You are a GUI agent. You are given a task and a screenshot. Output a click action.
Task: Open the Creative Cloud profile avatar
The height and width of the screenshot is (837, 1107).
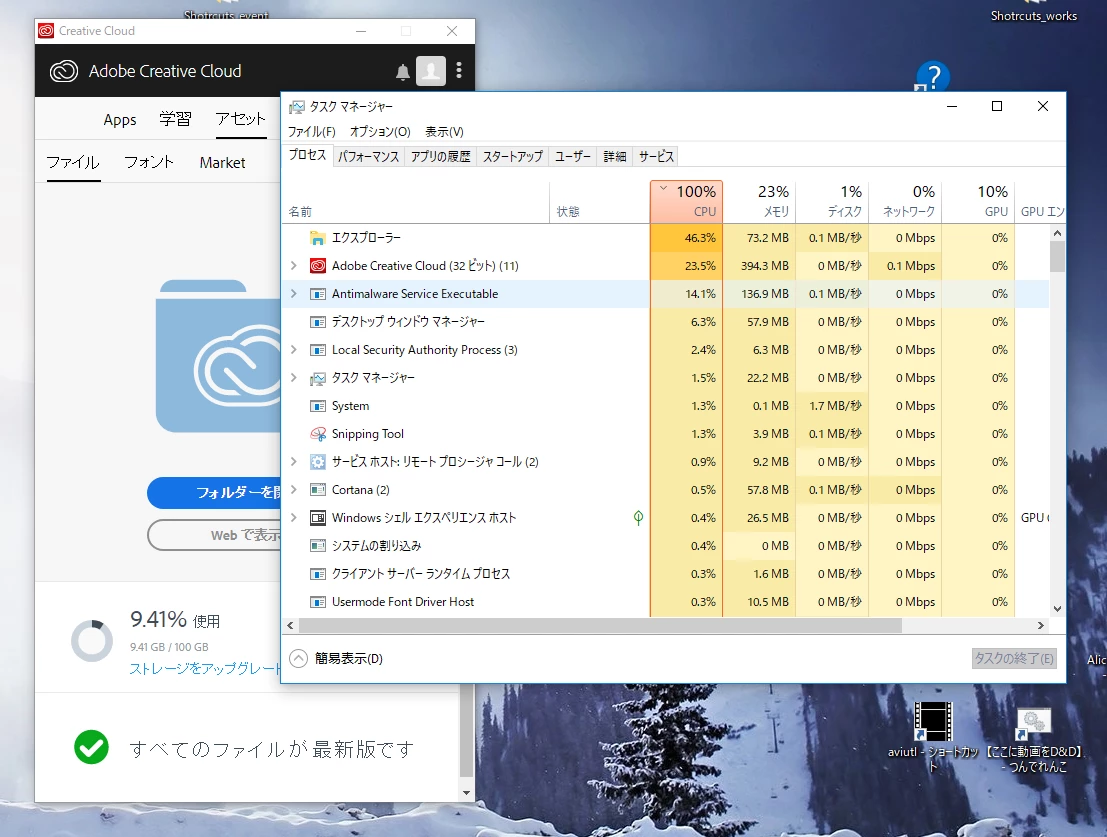tap(431, 71)
